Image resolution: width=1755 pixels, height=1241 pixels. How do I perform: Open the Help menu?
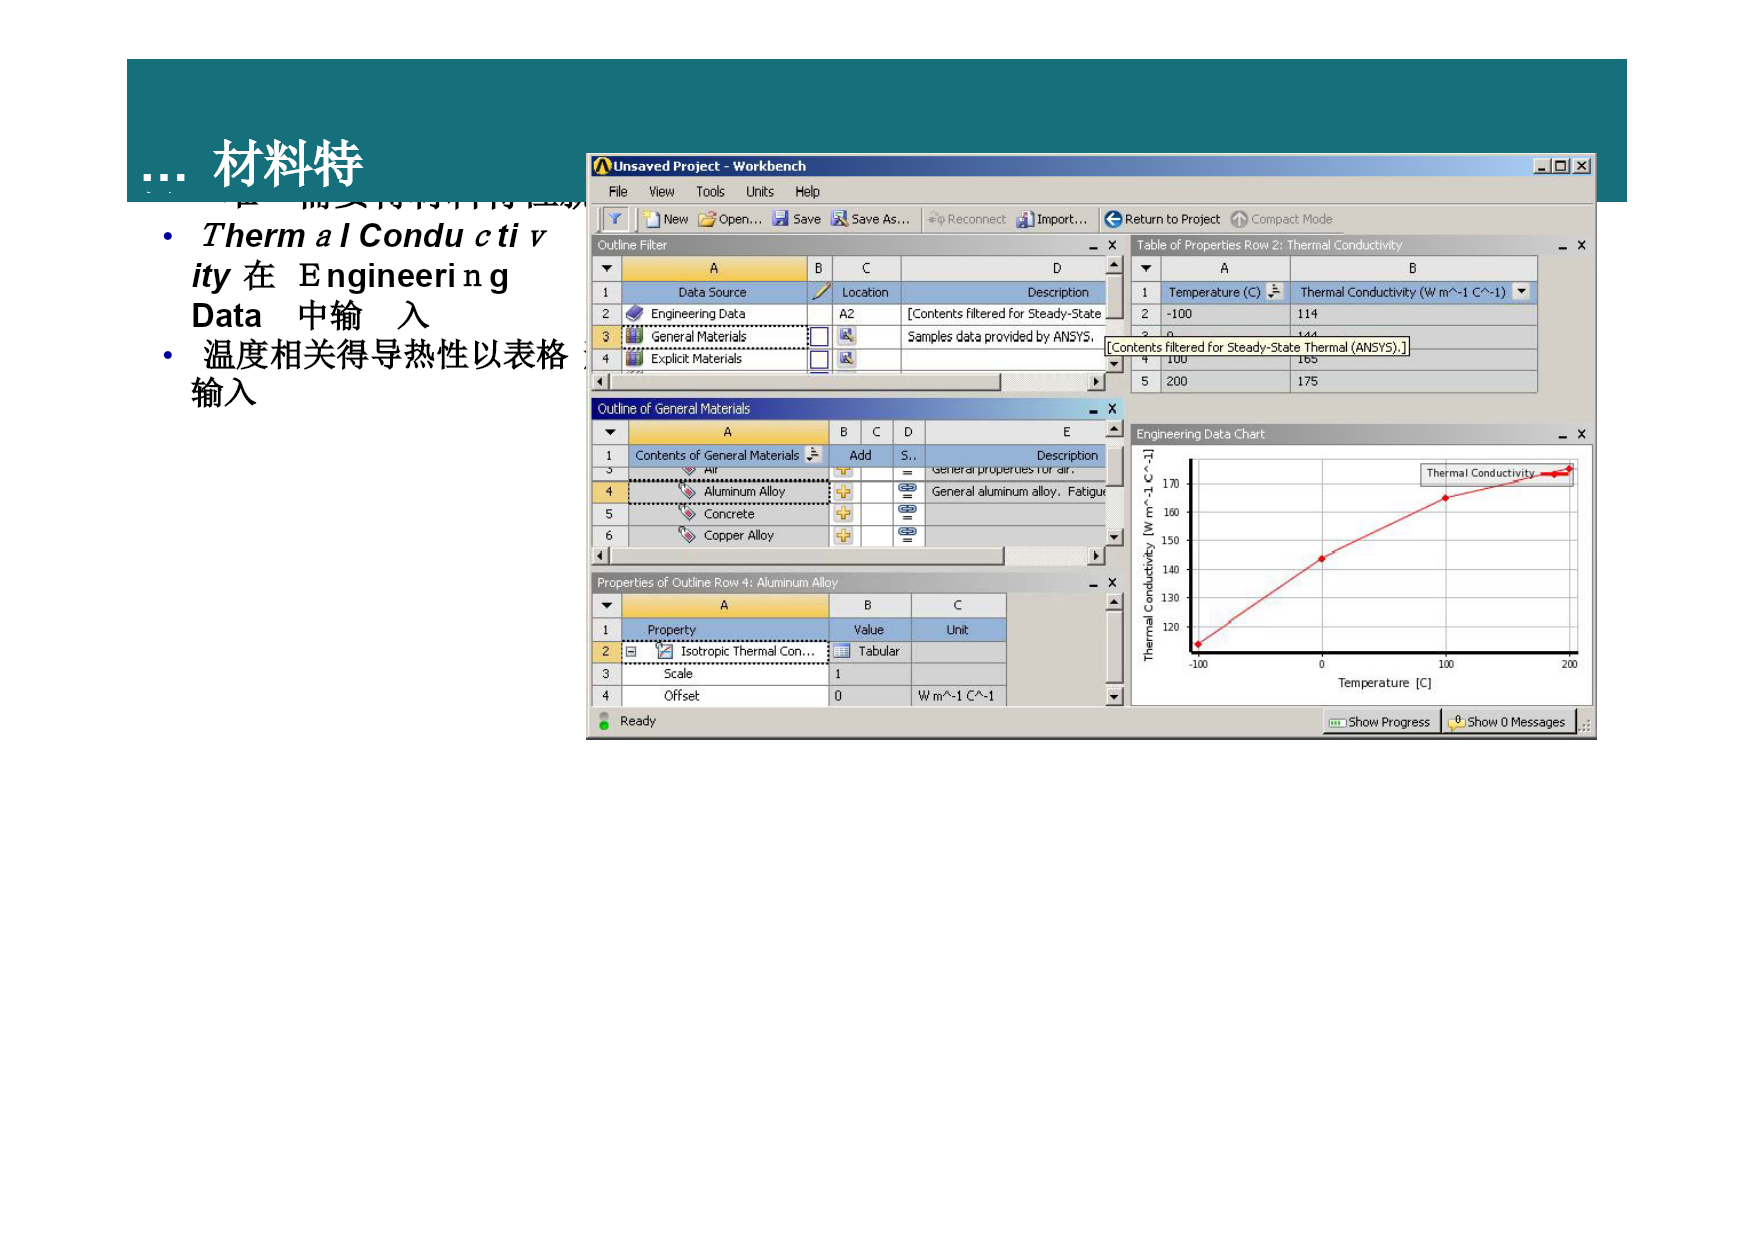tap(807, 192)
